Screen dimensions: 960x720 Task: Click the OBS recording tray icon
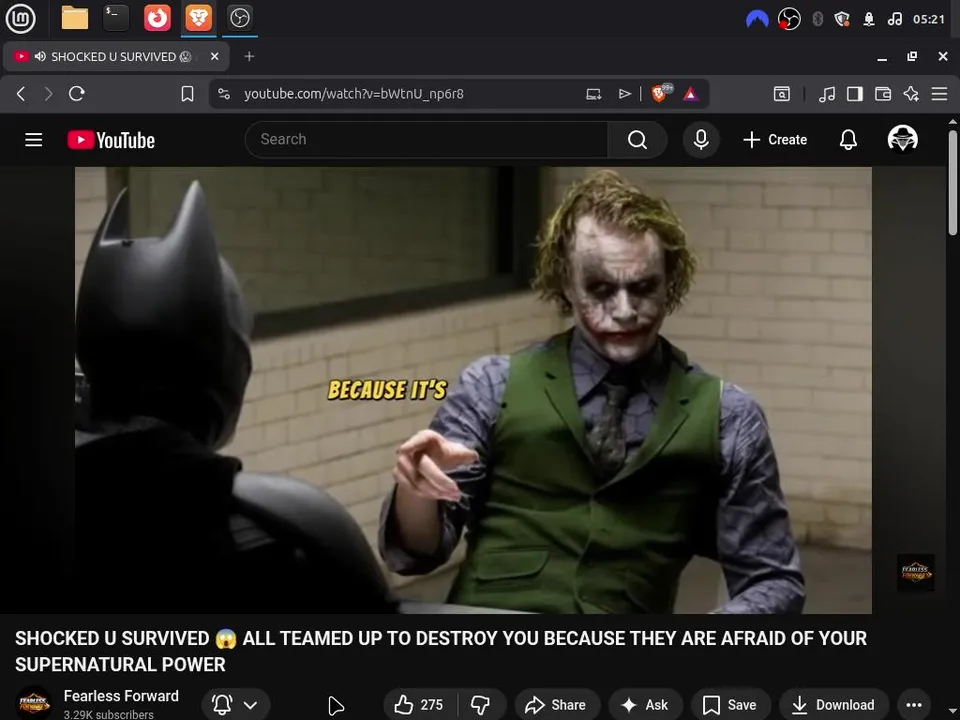pos(789,20)
